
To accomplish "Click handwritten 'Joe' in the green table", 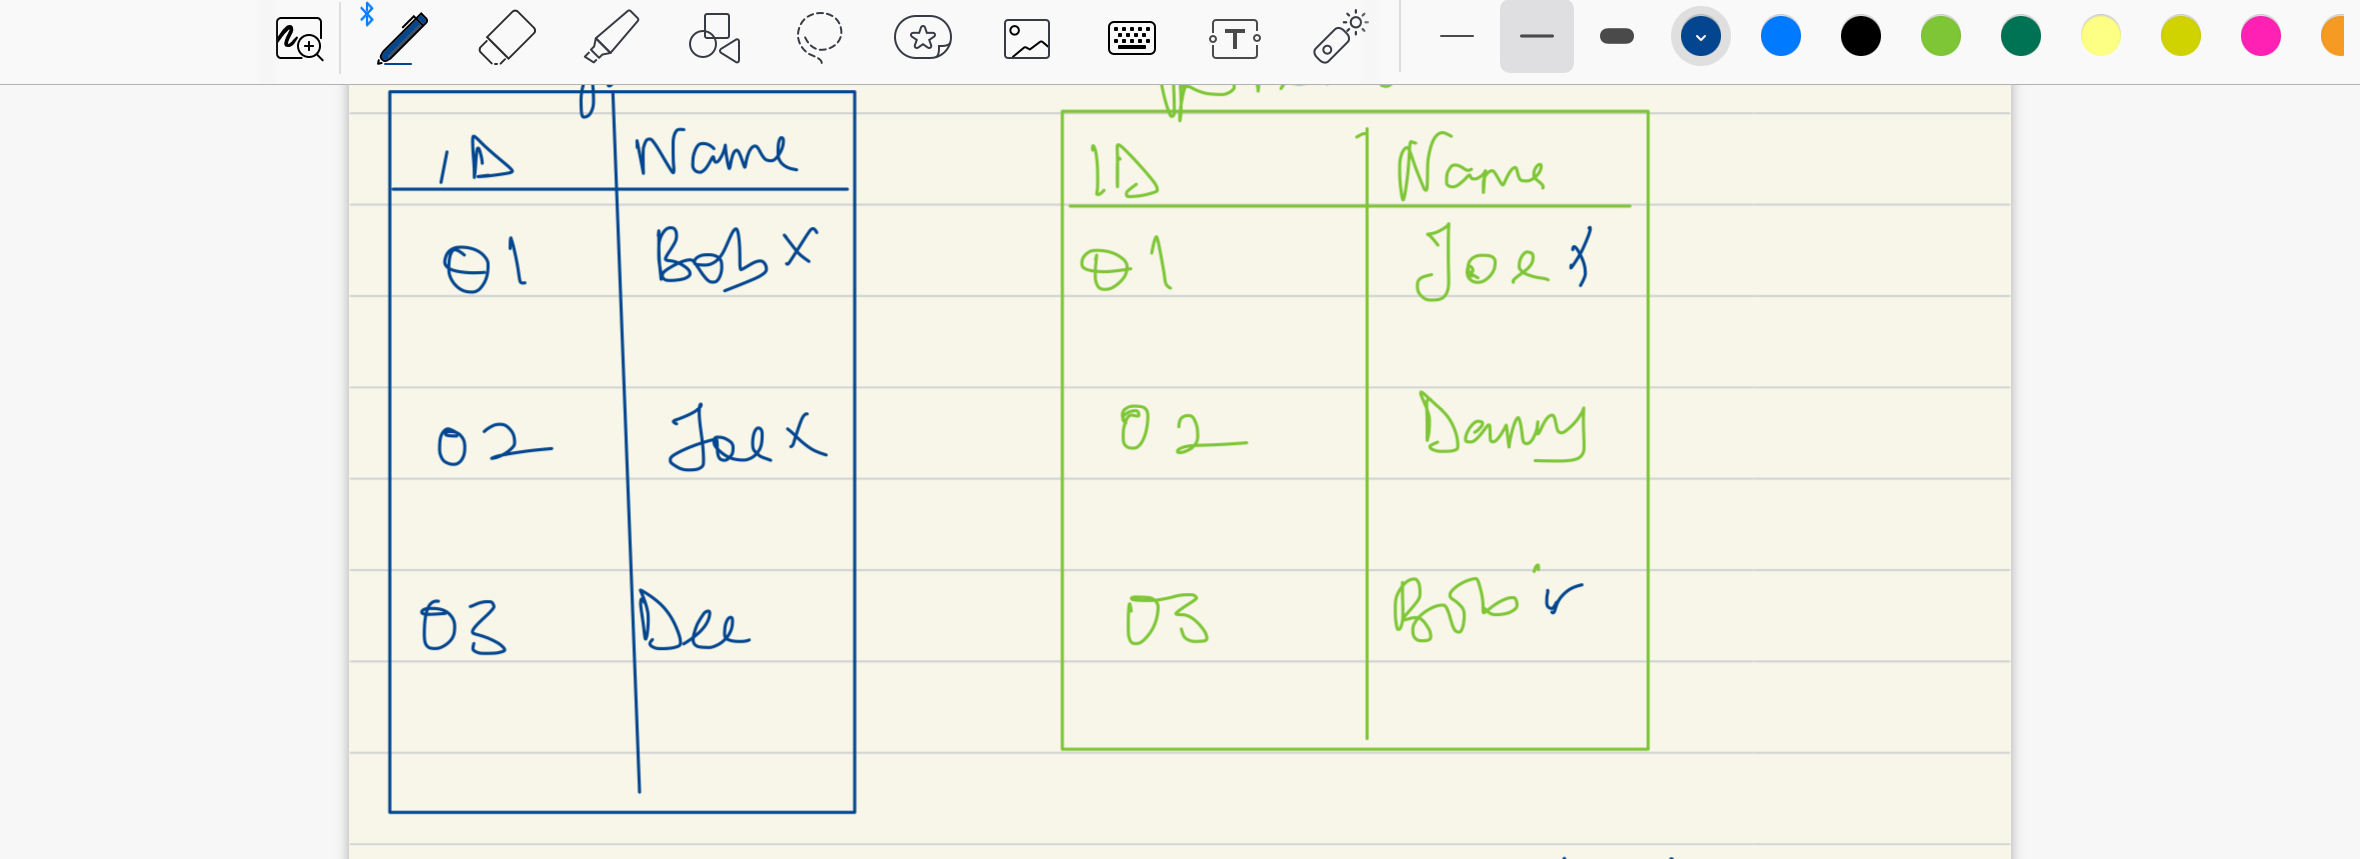I will coord(1481,262).
